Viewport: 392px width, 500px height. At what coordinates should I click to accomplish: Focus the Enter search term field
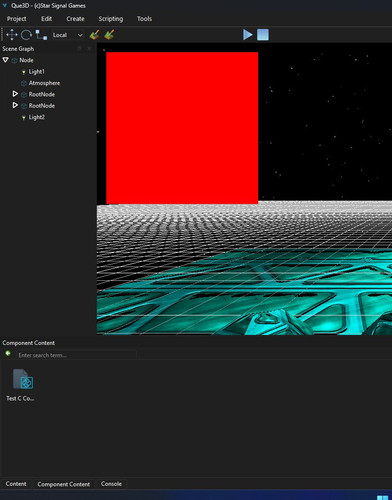coord(76,355)
